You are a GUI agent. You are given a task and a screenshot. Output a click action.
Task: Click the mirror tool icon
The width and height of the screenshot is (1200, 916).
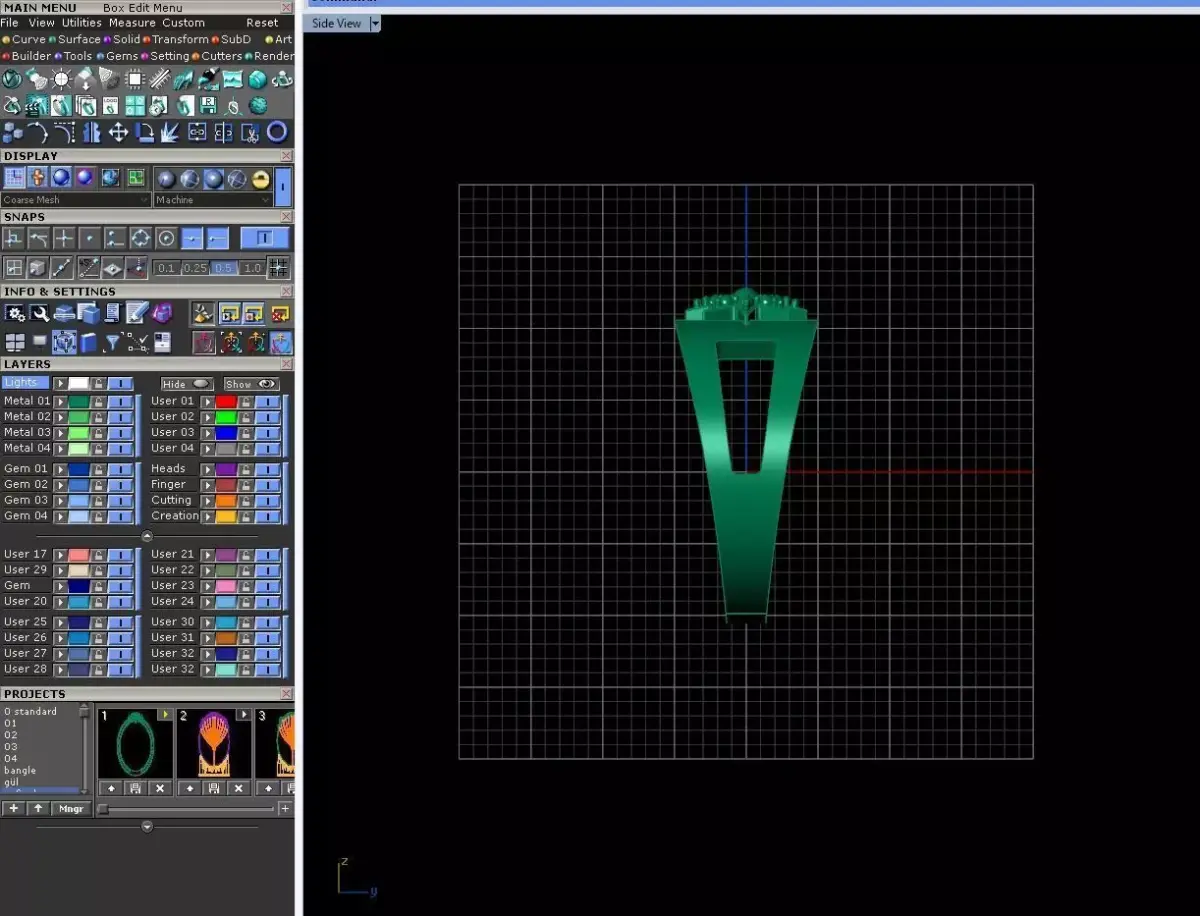pyautogui.click(x=92, y=132)
